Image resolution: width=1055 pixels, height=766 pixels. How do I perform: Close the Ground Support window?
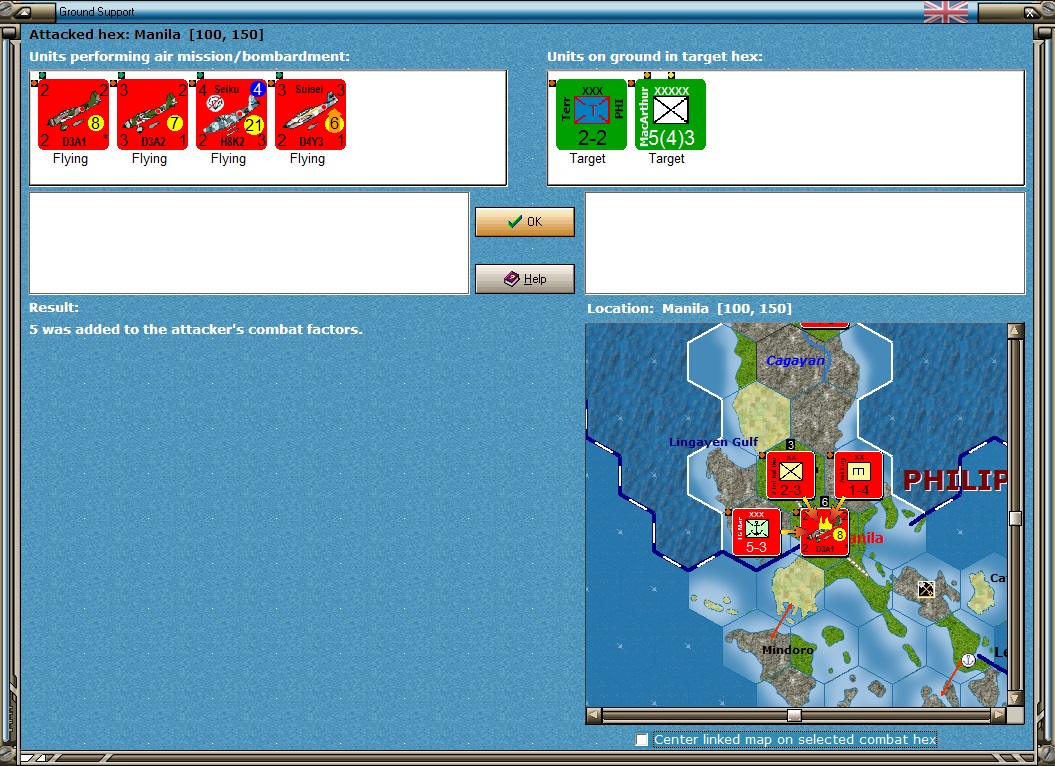[x=1031, y=12]
